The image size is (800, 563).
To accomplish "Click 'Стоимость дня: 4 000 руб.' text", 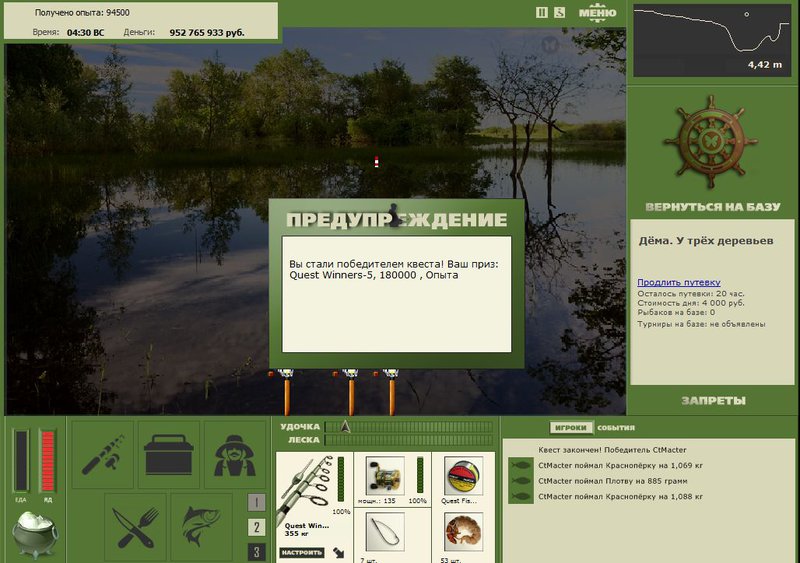I will click(691, 303).
